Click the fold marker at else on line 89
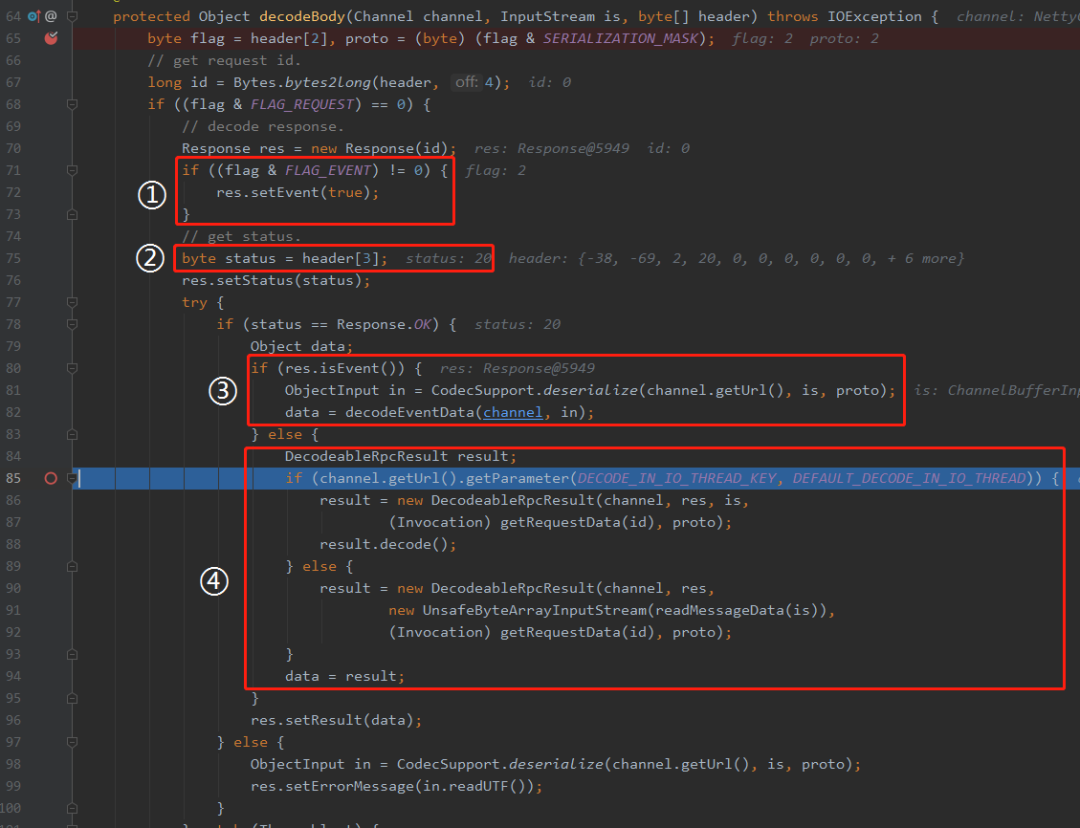This screenshot has height=828, width=1080. click(x=72, y=566)
